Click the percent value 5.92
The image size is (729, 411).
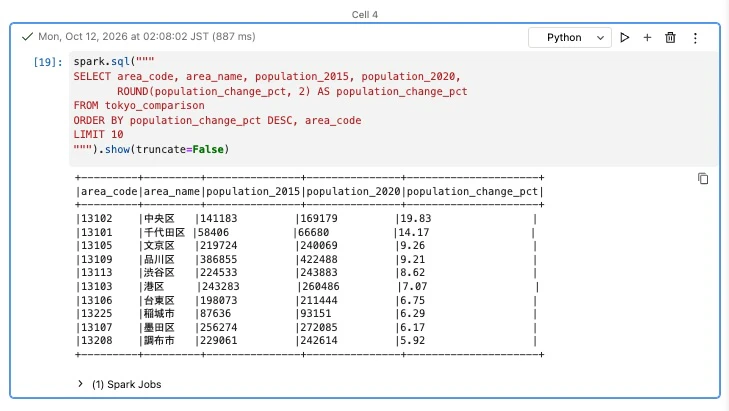(x=412, y=340)
